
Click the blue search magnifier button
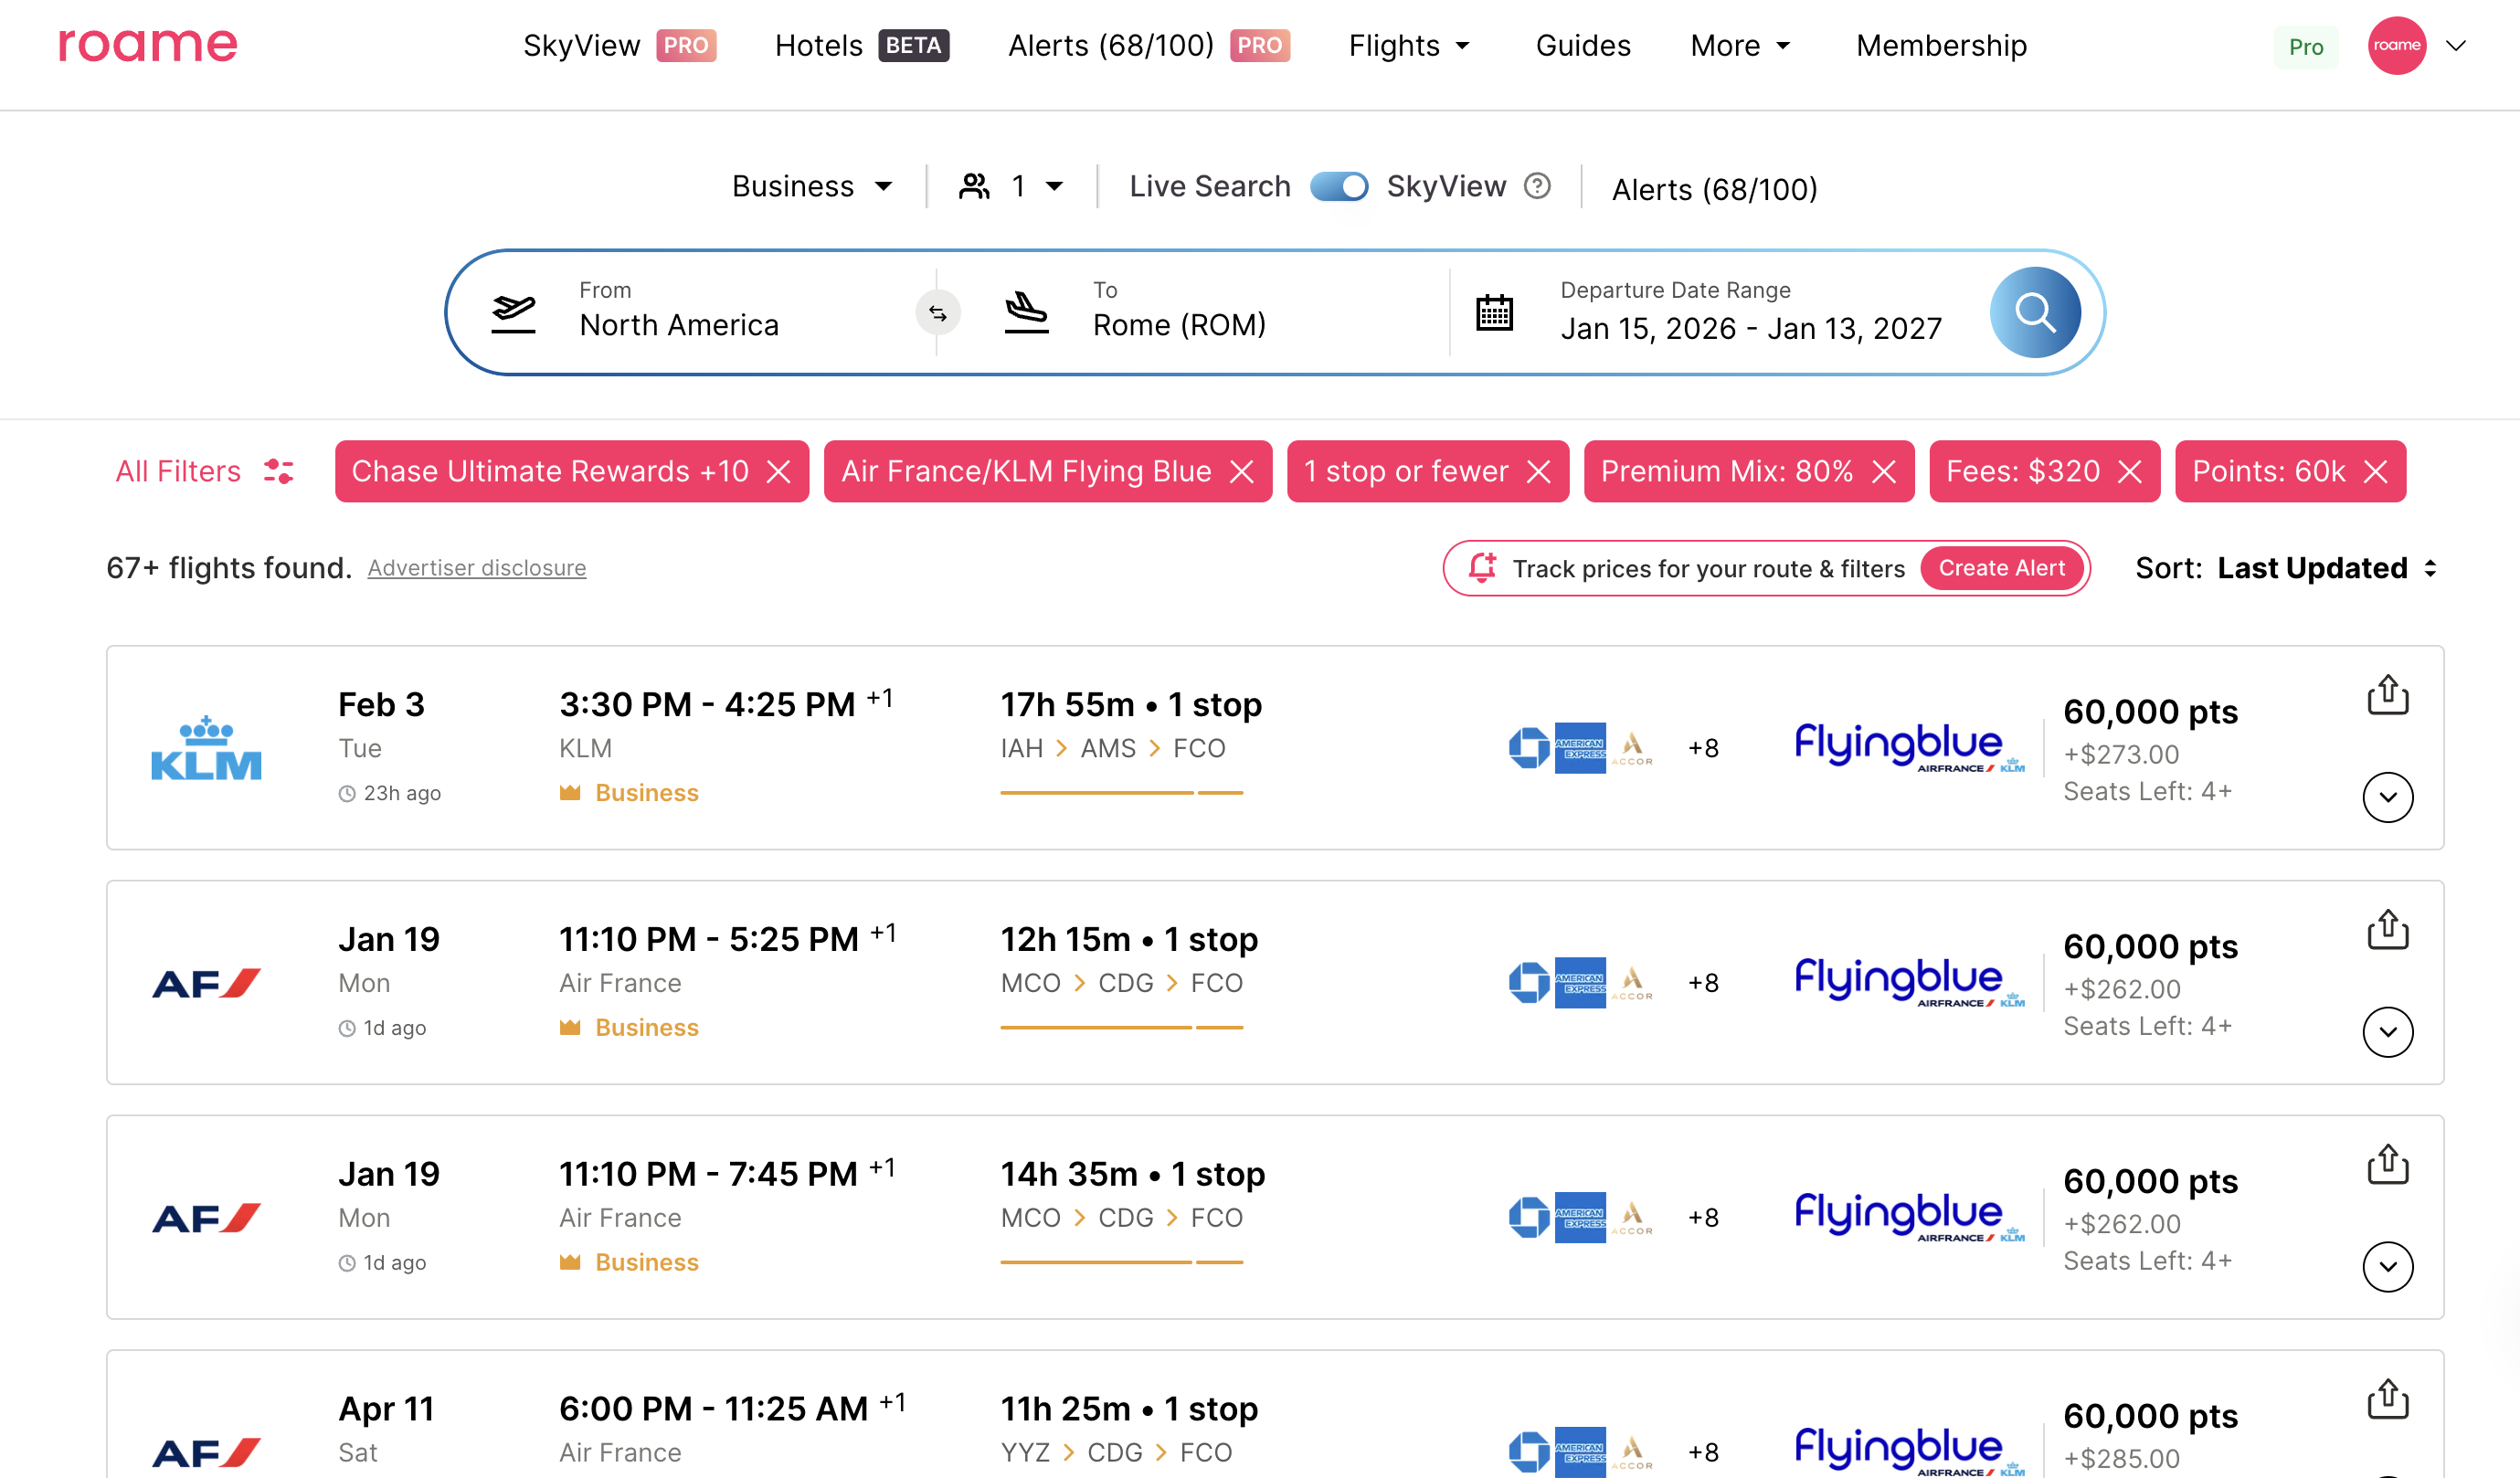coord(2034,313)
